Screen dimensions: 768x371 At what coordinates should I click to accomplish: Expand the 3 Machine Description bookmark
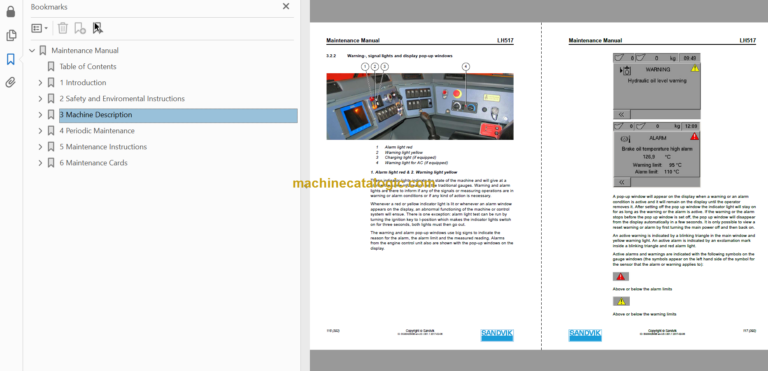point(40,115)
